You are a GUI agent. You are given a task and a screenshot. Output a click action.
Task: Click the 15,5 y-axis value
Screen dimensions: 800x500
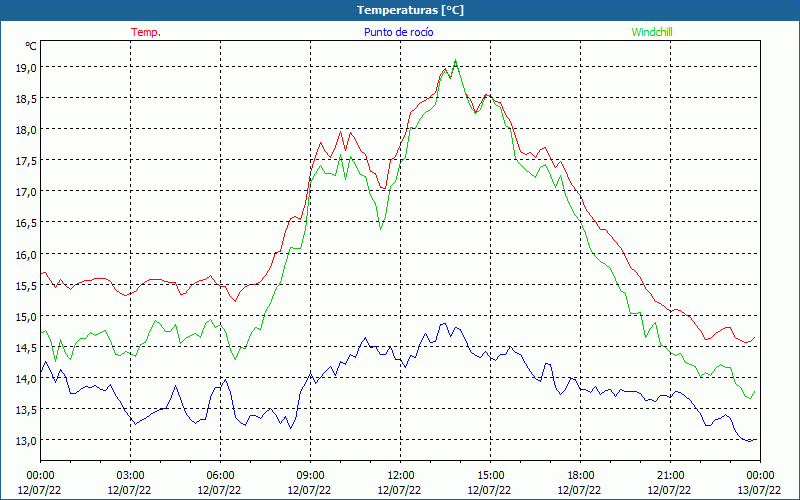[27, 285]
